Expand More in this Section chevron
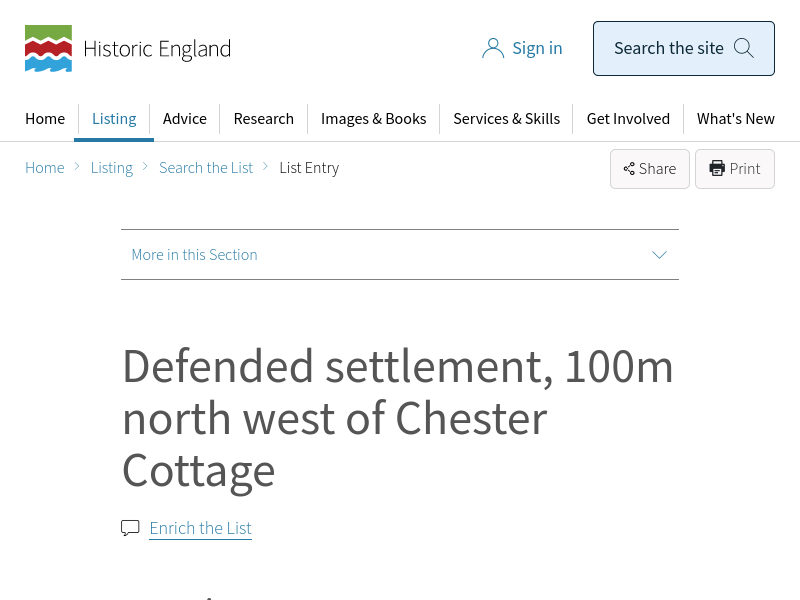This screenshot has width=800, height=600. [x=659, y=255]
